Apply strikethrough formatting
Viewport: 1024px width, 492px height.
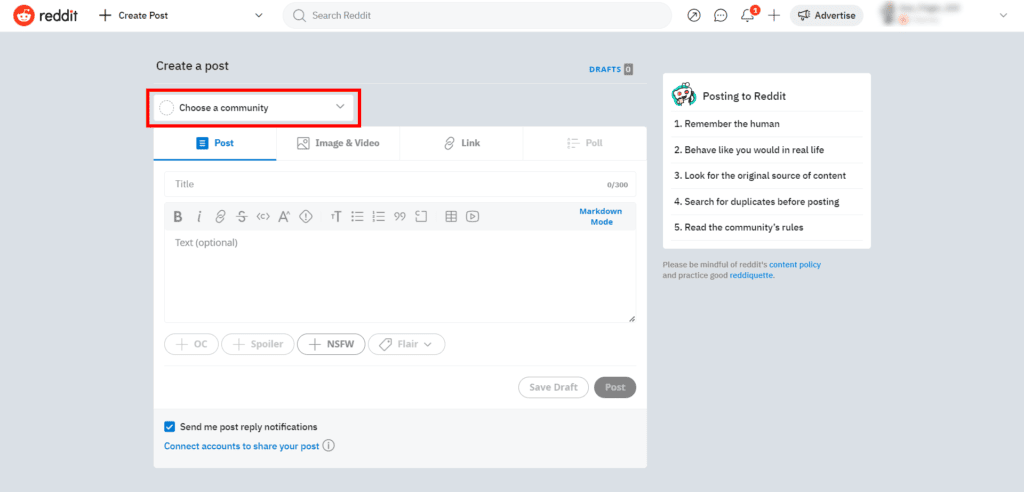pyautogui.click(x=241, y=216)
